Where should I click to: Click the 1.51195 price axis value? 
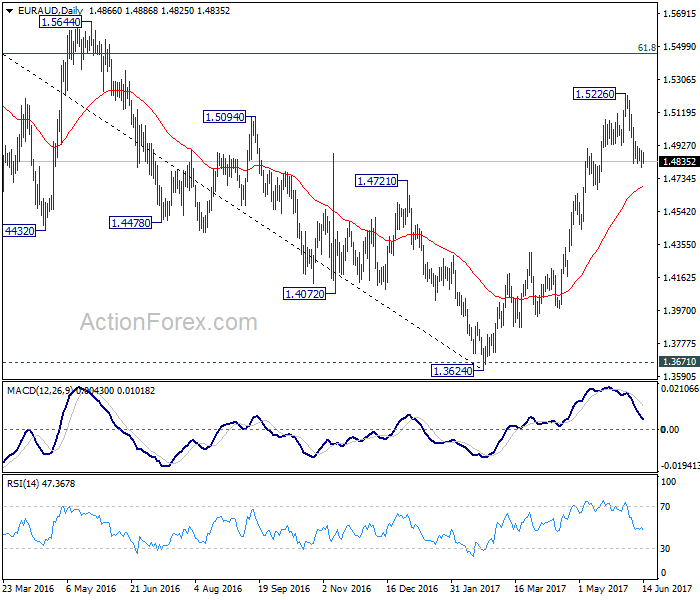[679, 112]
